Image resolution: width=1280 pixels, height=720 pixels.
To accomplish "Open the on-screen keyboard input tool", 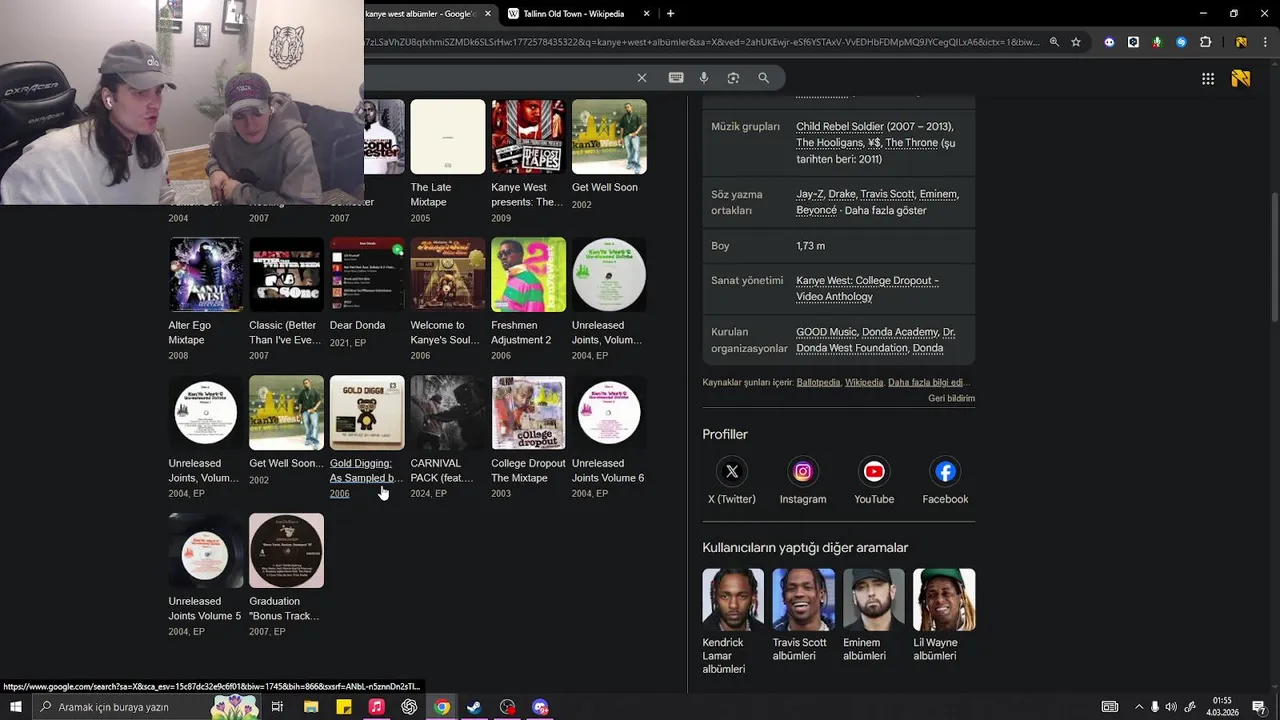I will [x=676, y=78].
